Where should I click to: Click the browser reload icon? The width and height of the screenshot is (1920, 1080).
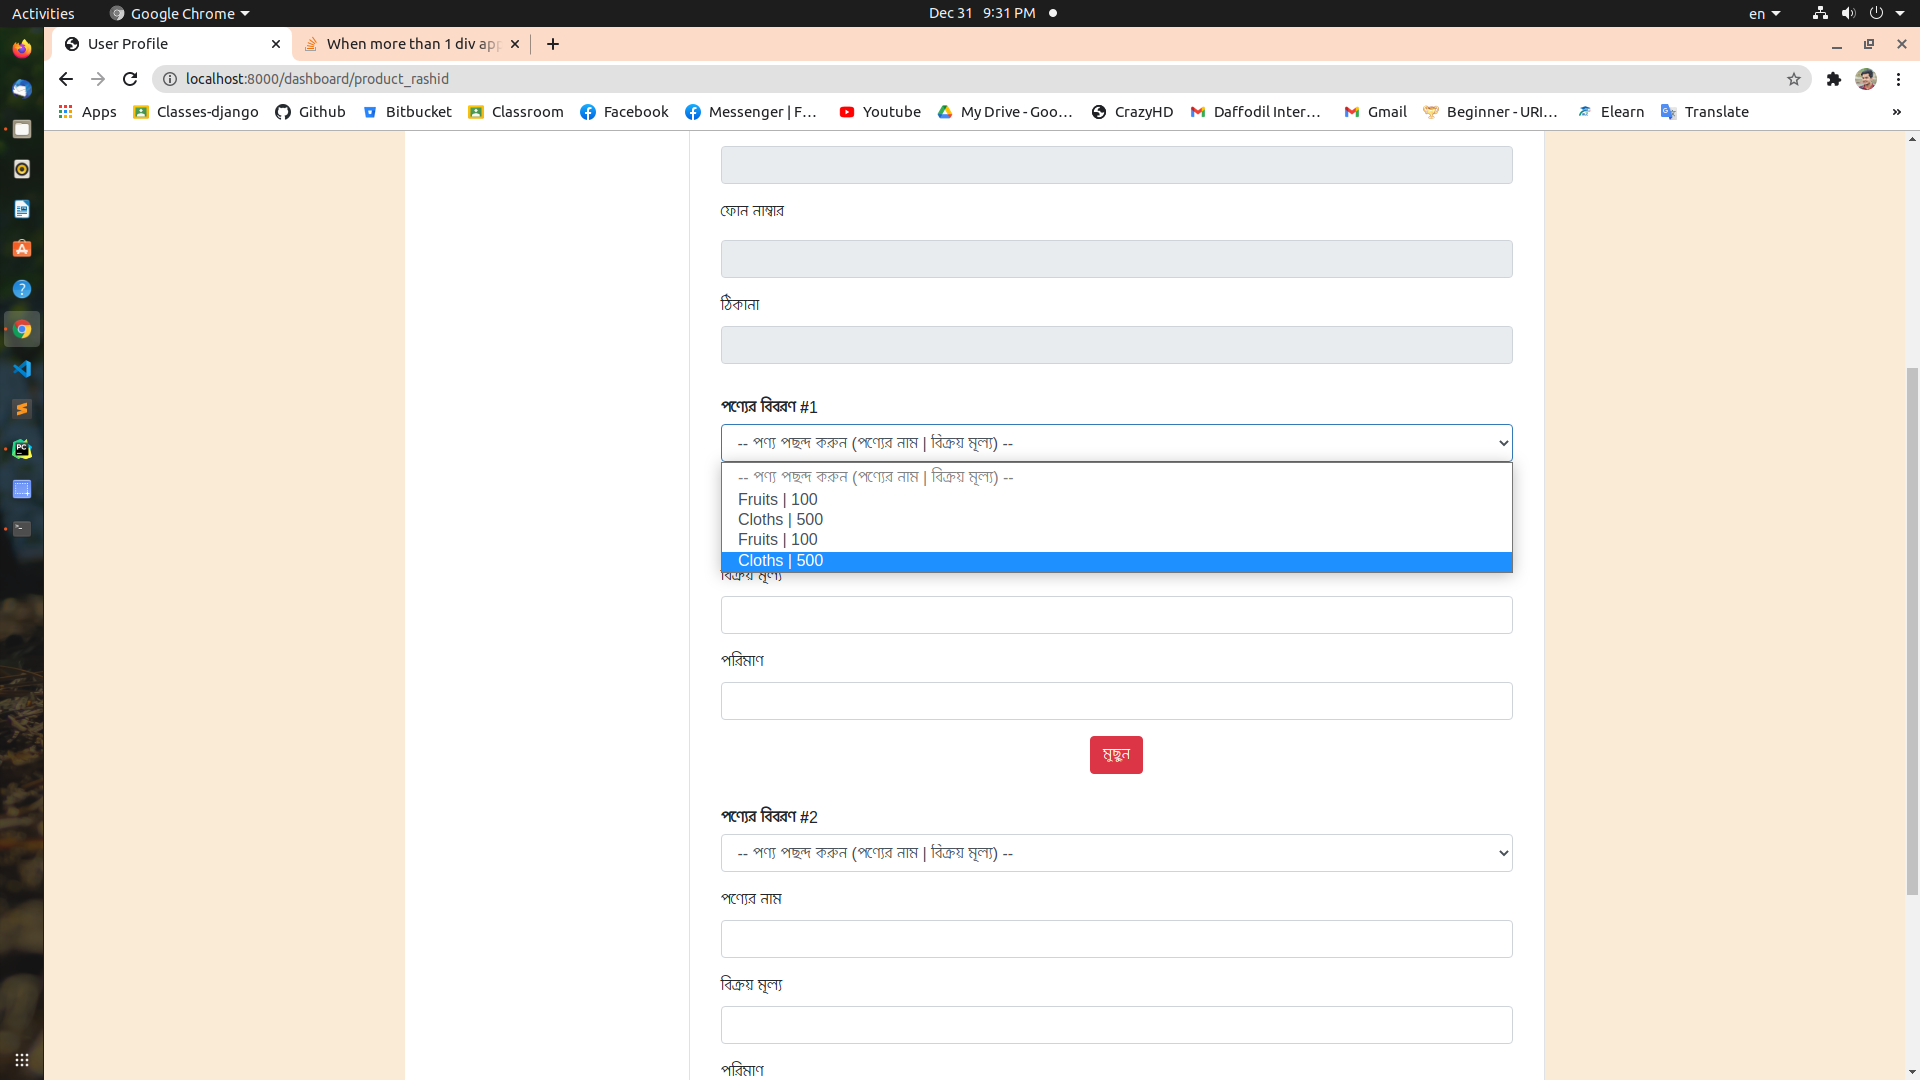[x=130, y=79]
